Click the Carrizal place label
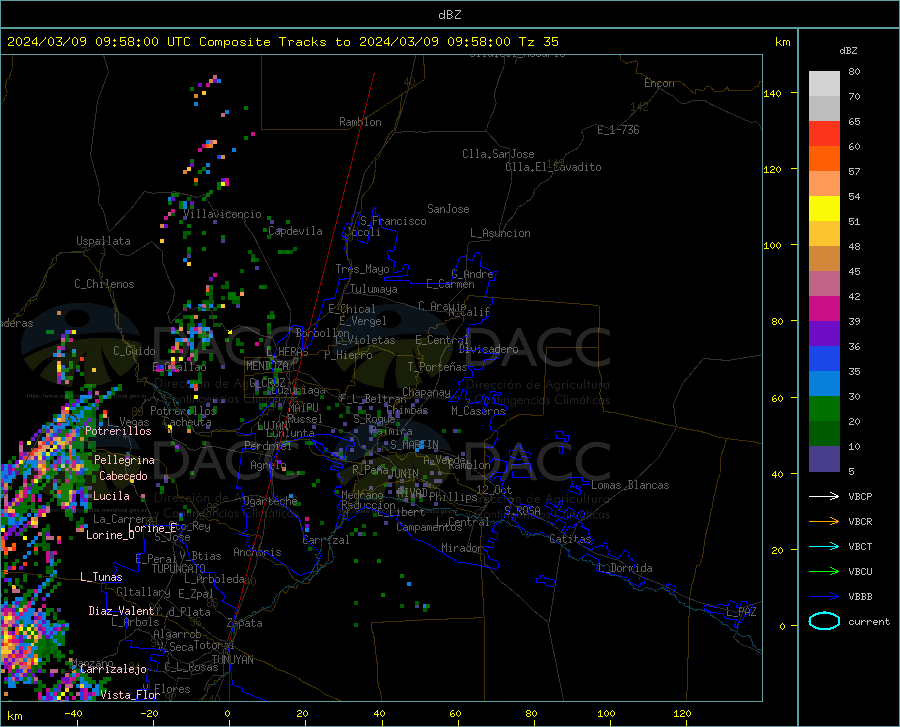Screen dimensions: 900x727 tap(325, 540)
